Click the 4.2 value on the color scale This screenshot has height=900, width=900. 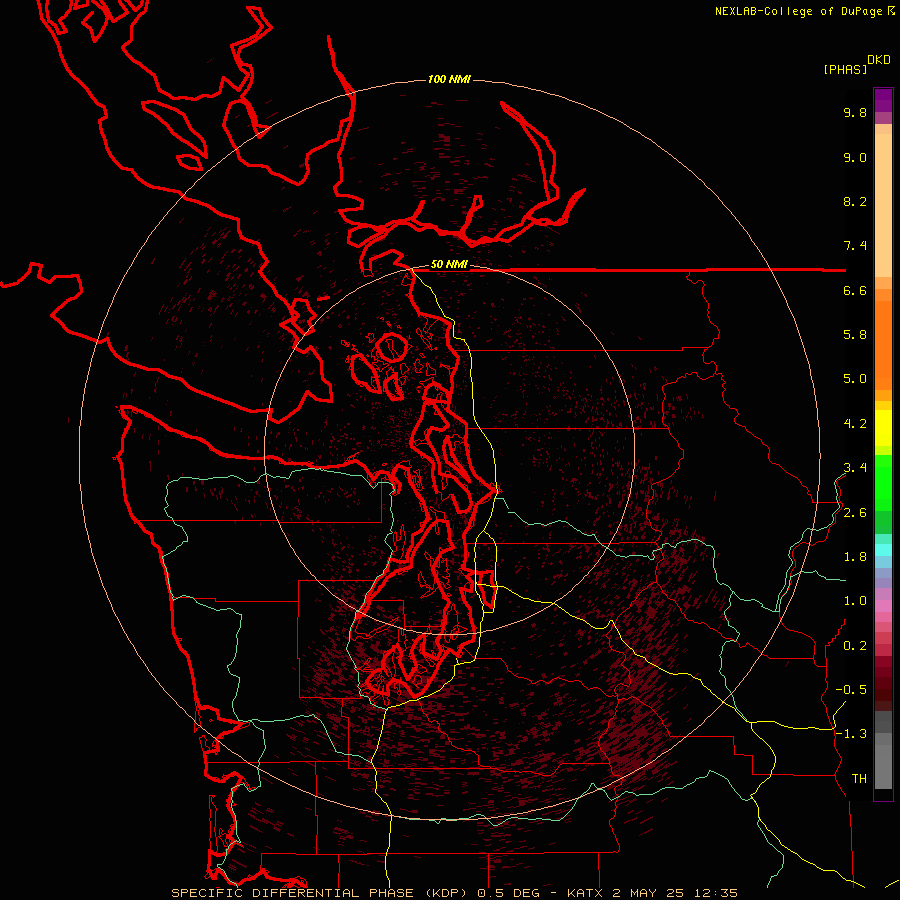click(855, 424)
